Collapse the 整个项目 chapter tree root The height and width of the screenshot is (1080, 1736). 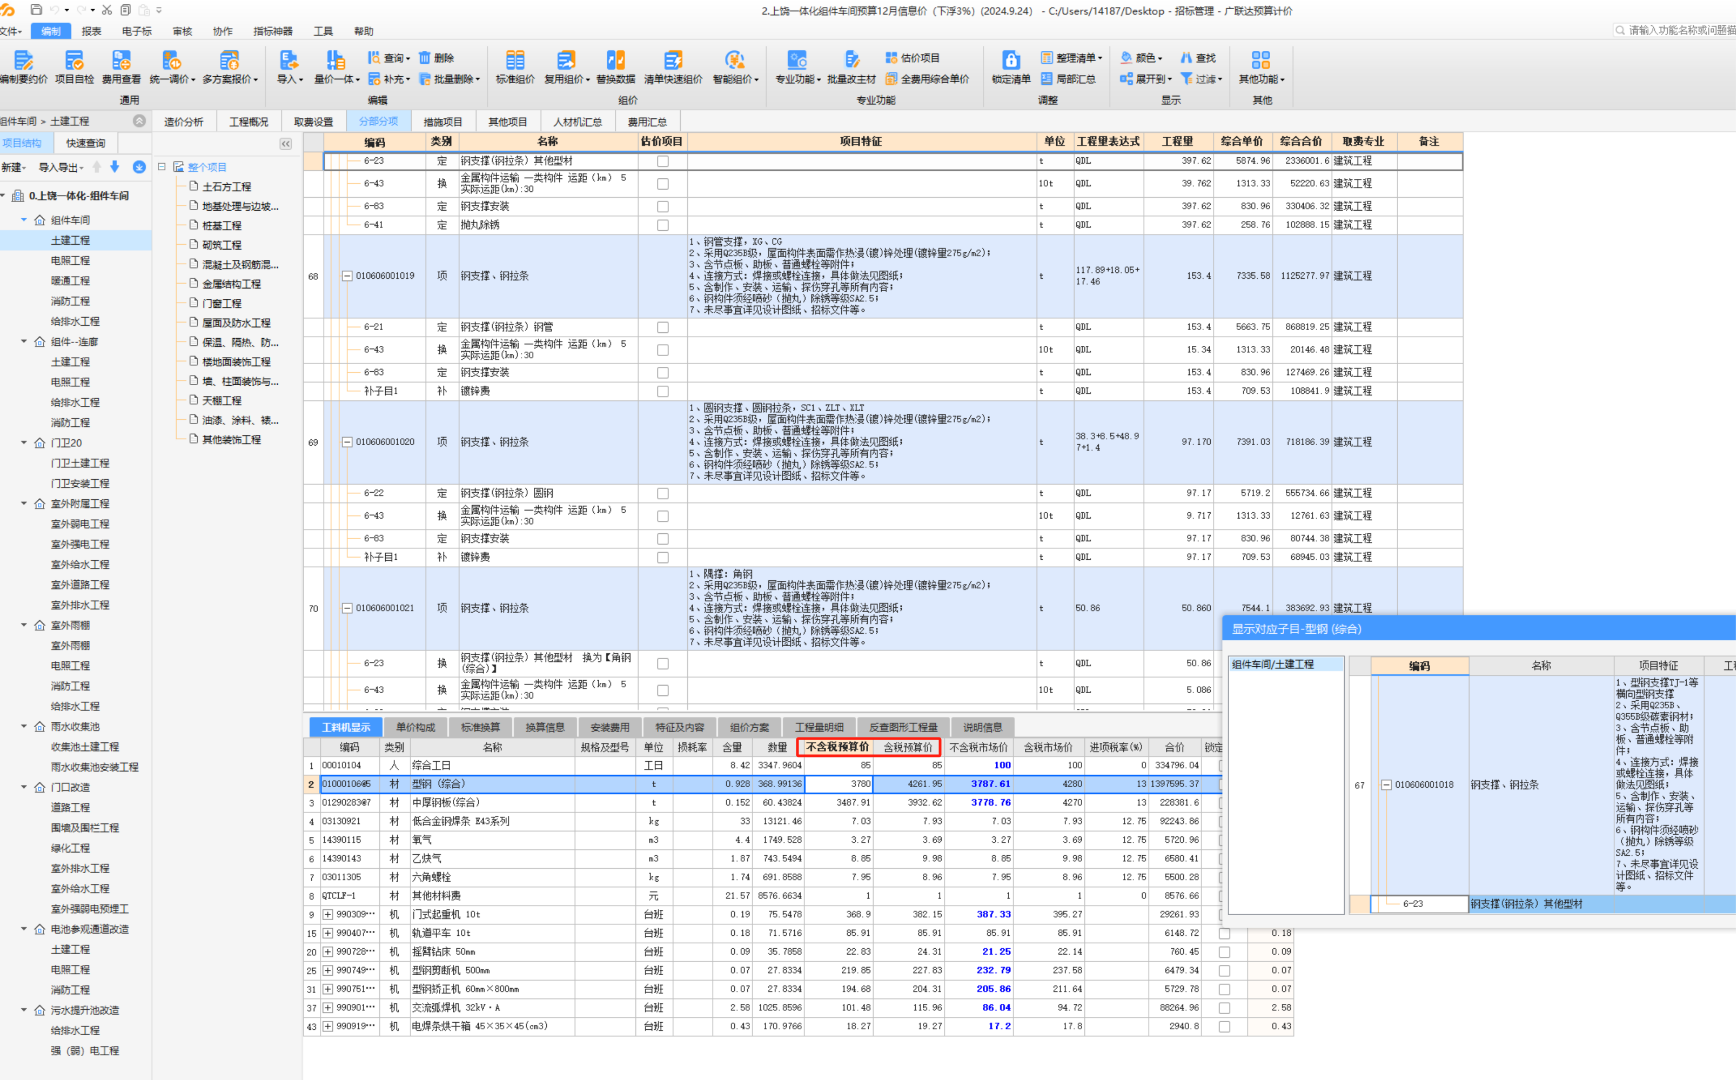coord(162,167)
